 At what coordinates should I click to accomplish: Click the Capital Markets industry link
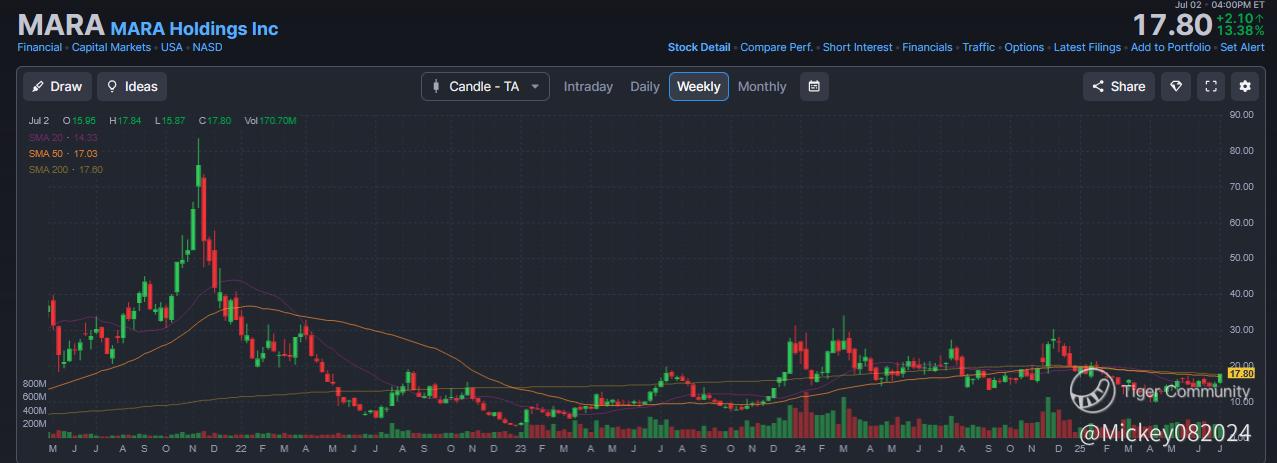tap(111, 47)
